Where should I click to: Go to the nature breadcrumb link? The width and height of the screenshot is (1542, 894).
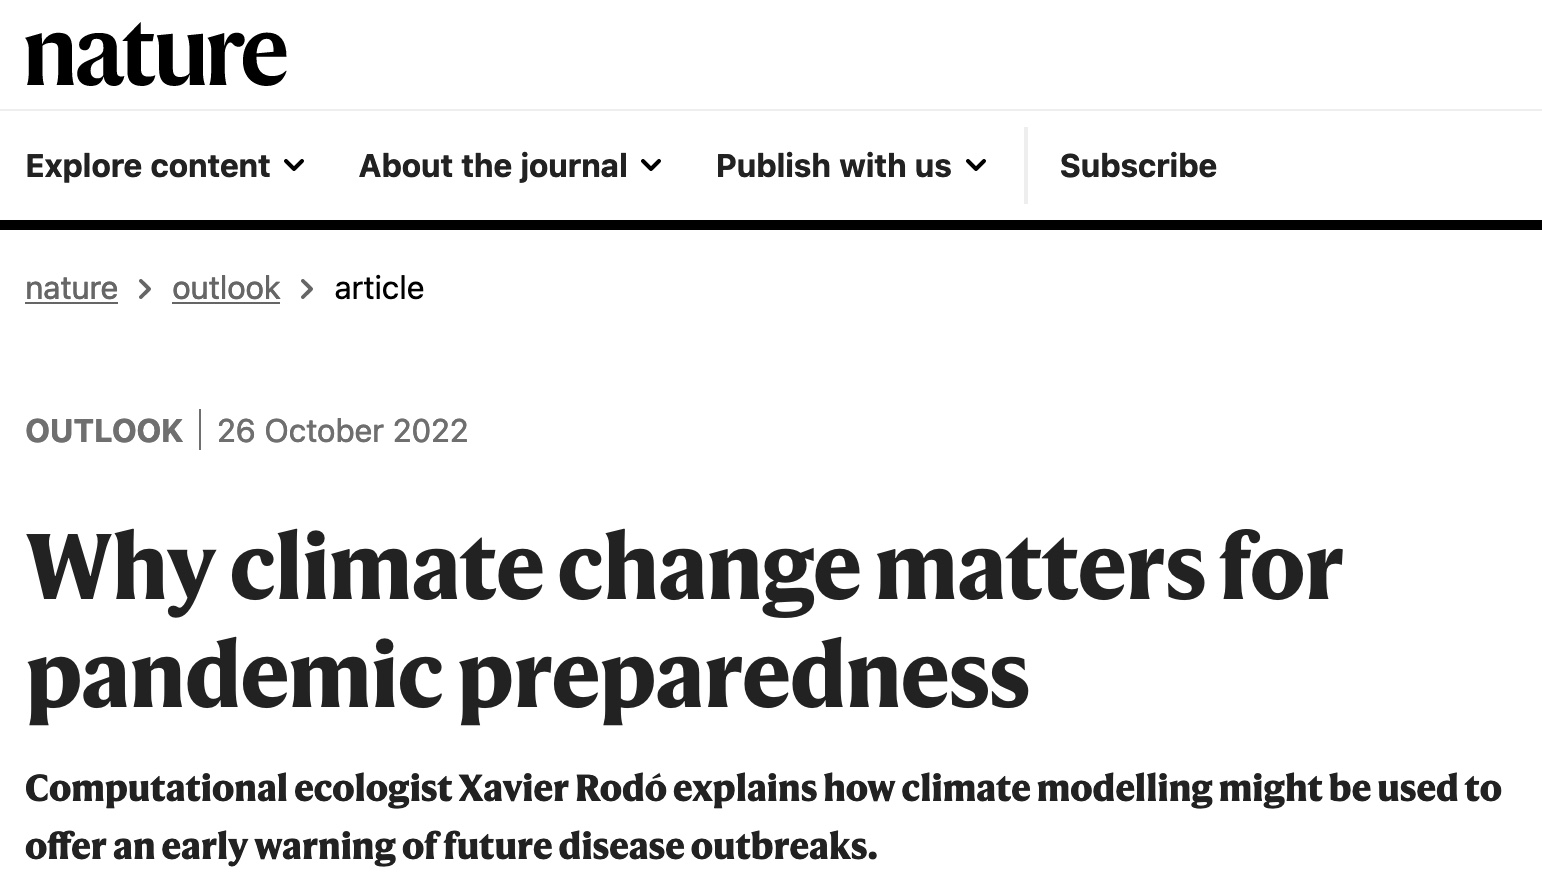[71, 288]
